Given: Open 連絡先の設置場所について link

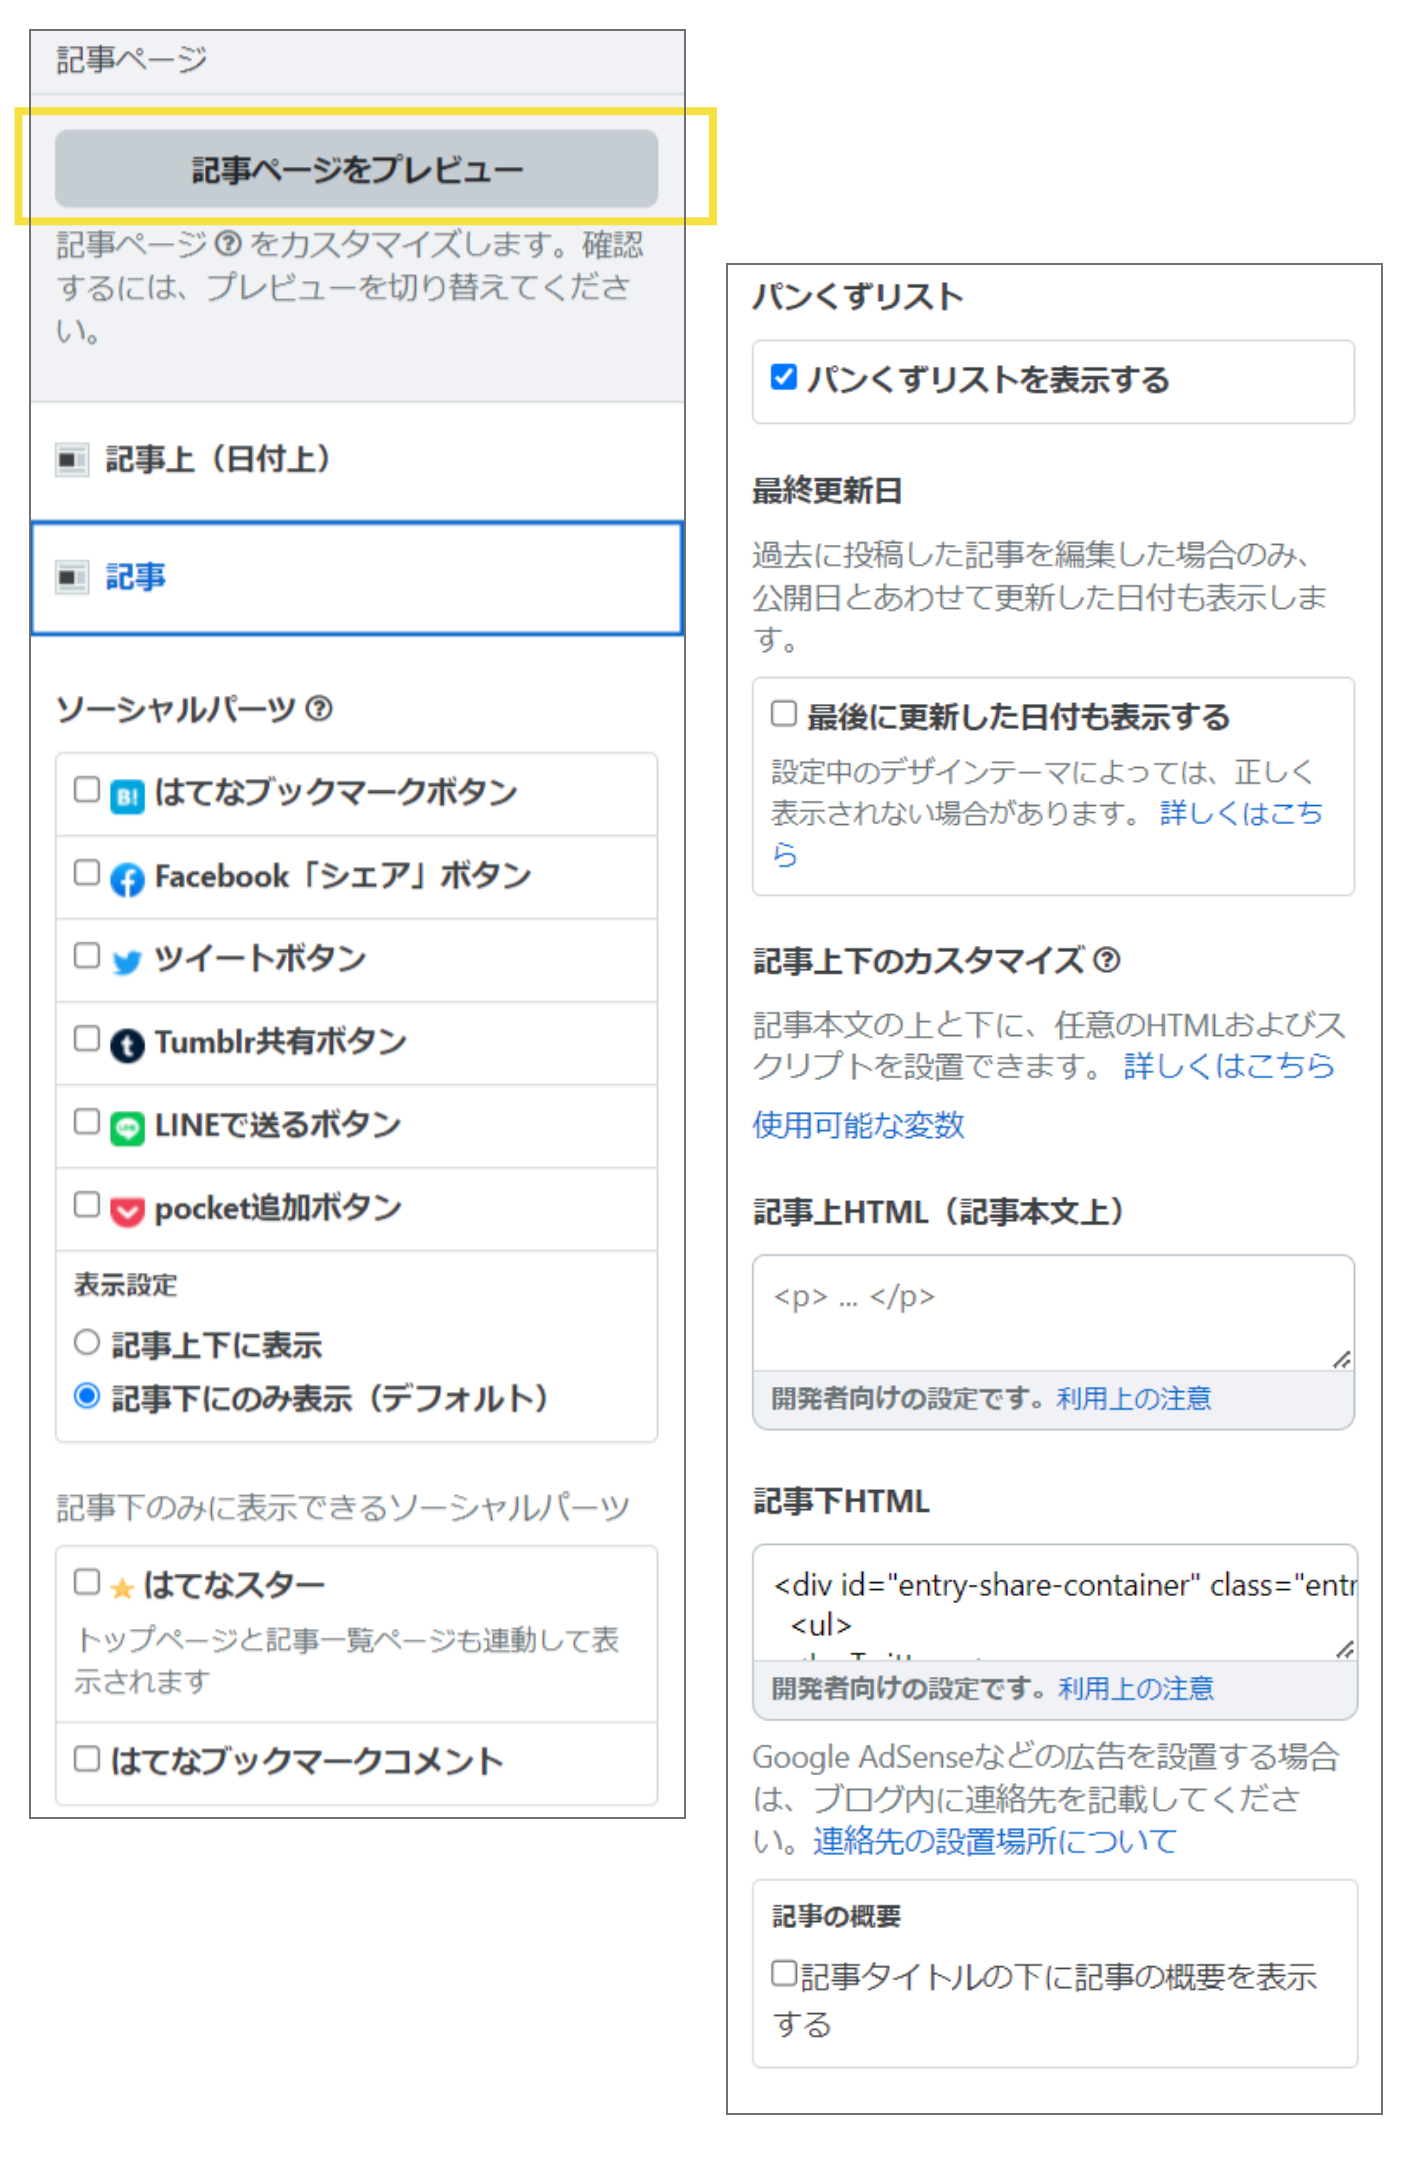Looking at the screenshot, I should [995, 1842].
